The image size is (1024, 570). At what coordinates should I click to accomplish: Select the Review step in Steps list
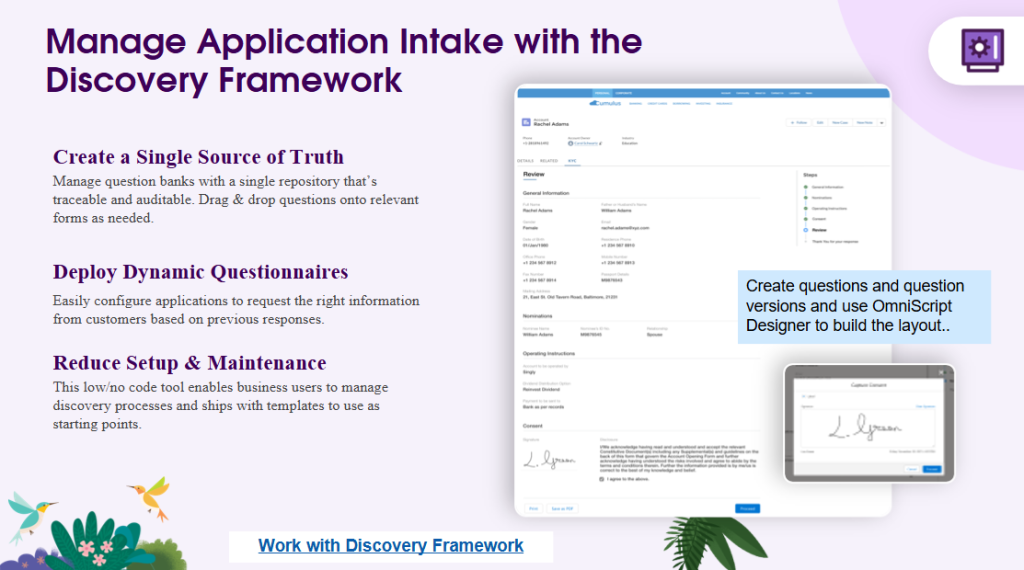819,230
